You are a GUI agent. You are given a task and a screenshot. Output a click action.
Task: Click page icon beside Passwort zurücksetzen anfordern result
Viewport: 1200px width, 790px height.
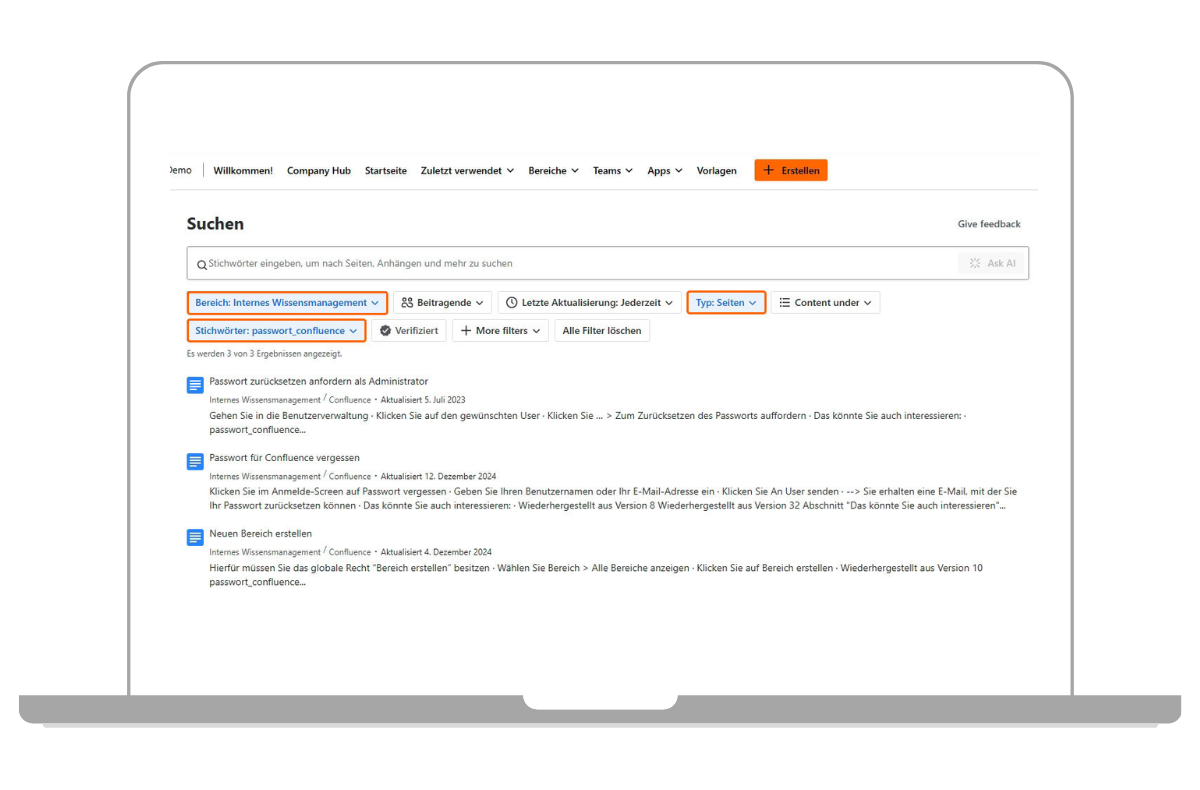click(x=195, y=385)
